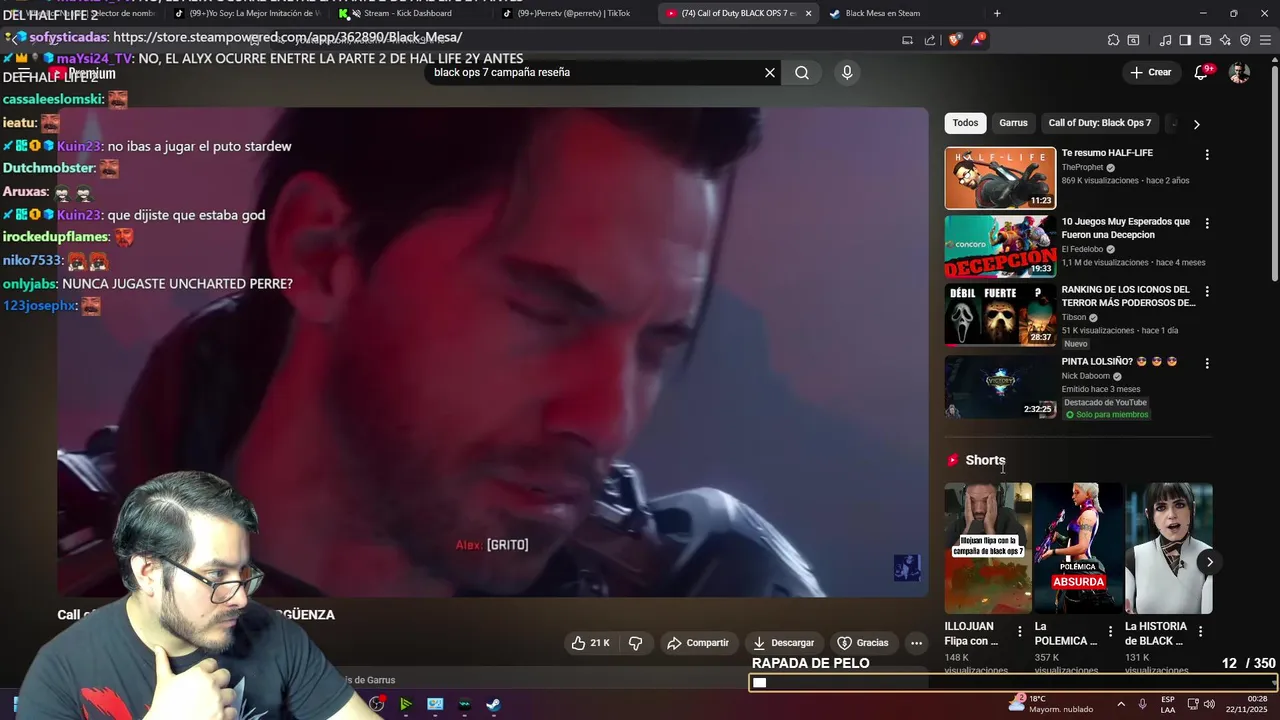
Task: Click the Crear button
Action: tap(1150, 72)
